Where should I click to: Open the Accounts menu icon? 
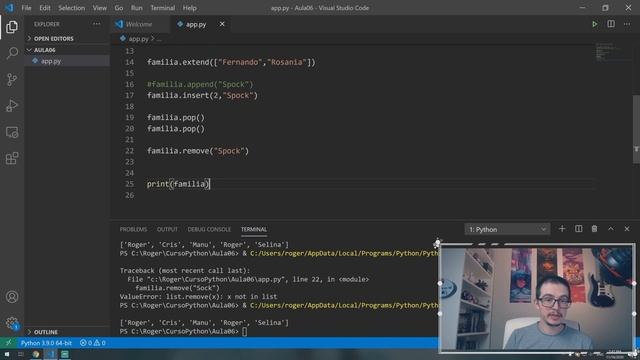[12, 297]
